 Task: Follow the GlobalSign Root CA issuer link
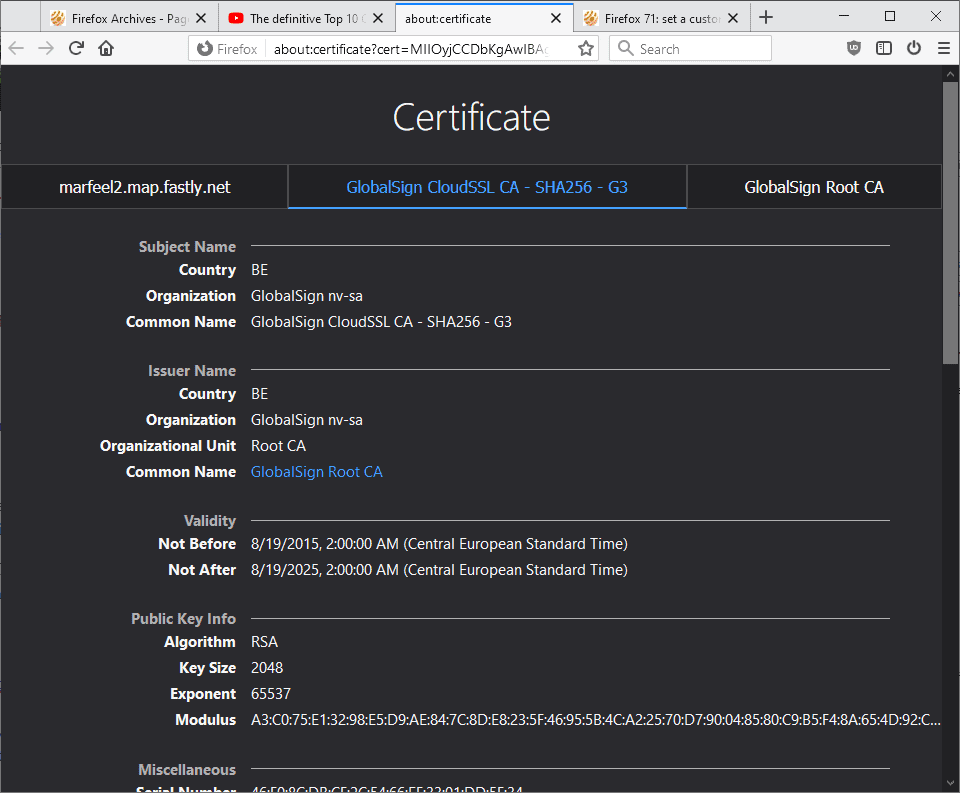(317, 472)
